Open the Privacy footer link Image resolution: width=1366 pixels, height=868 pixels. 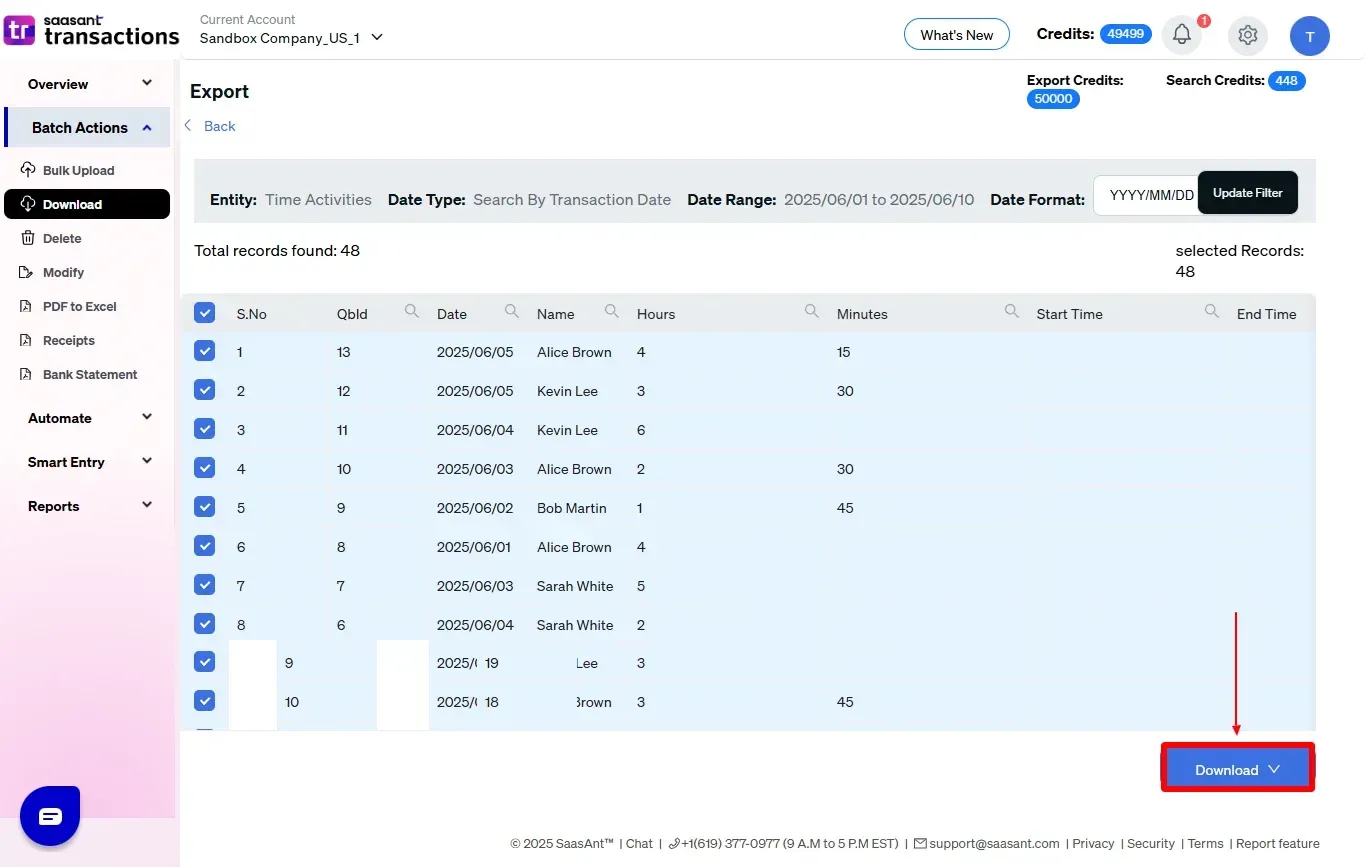[1093, 843]
